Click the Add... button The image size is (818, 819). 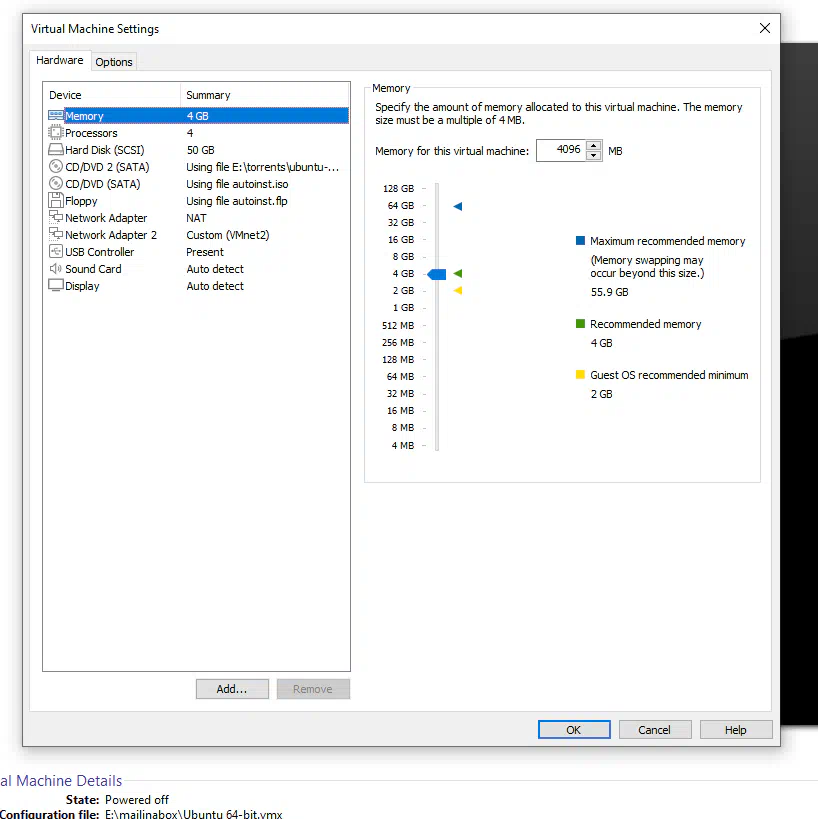click(232, 689)
